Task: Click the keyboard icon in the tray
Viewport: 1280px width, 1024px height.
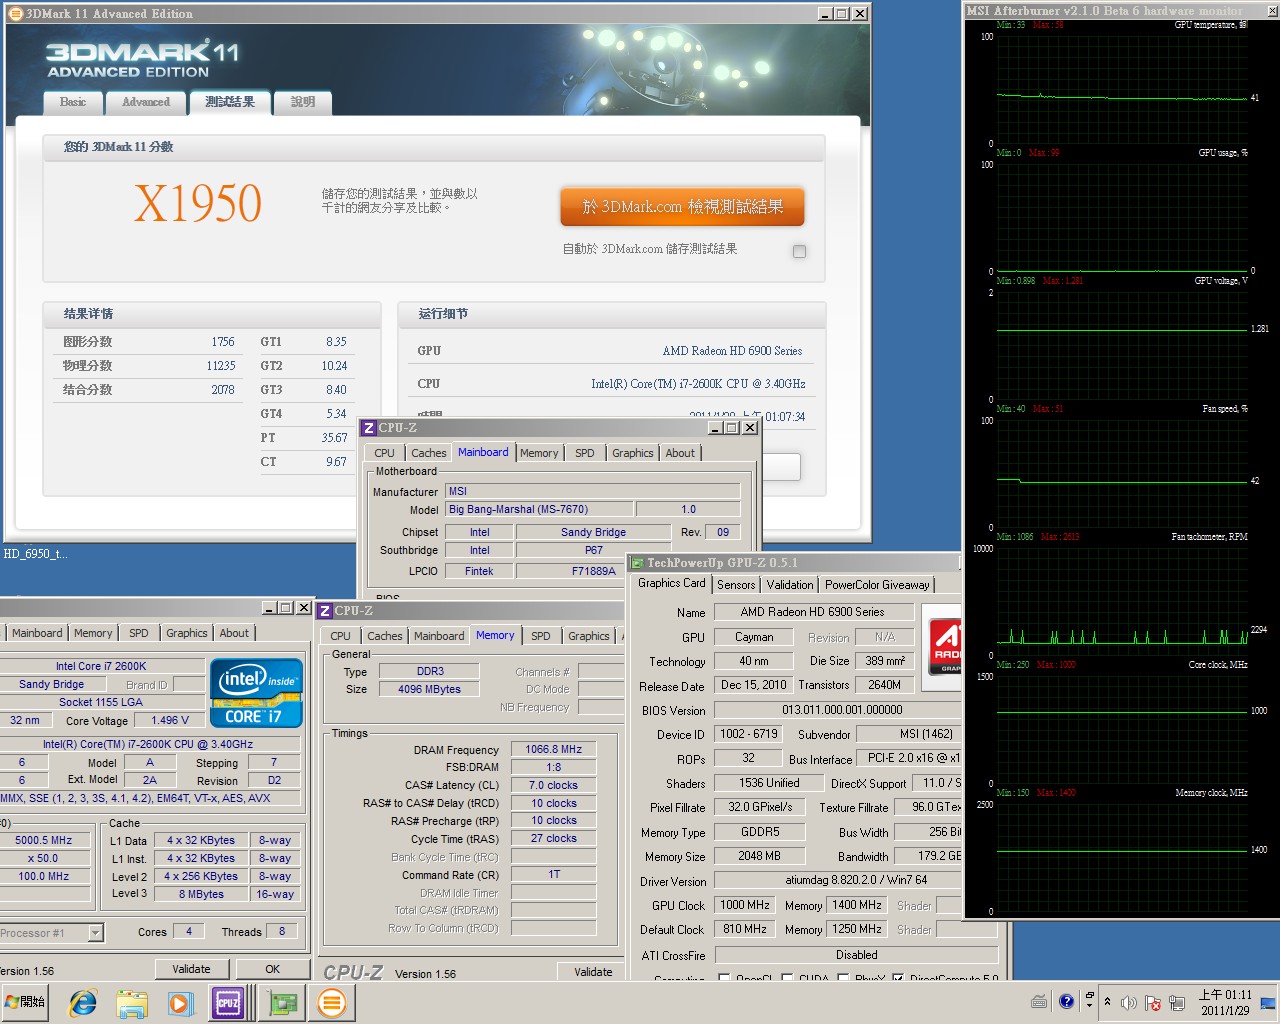Action: [x=1039, y=1002]
